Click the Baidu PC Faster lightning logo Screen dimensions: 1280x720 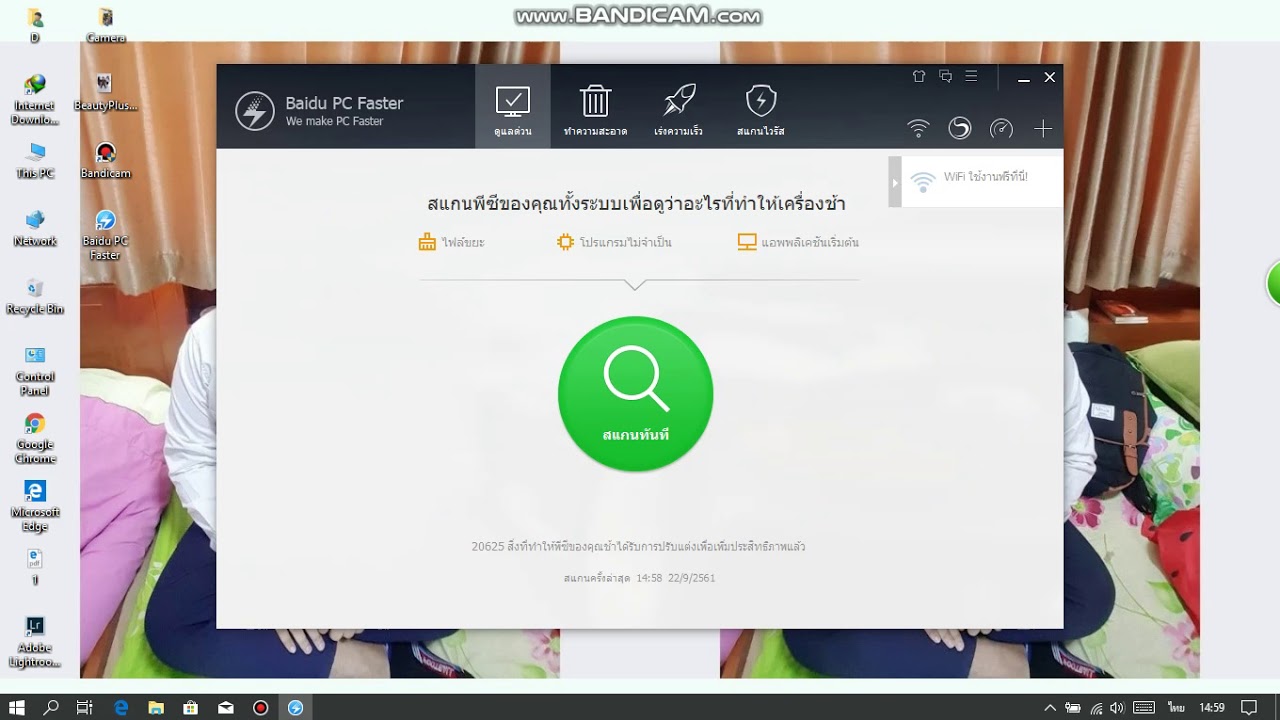255,111
